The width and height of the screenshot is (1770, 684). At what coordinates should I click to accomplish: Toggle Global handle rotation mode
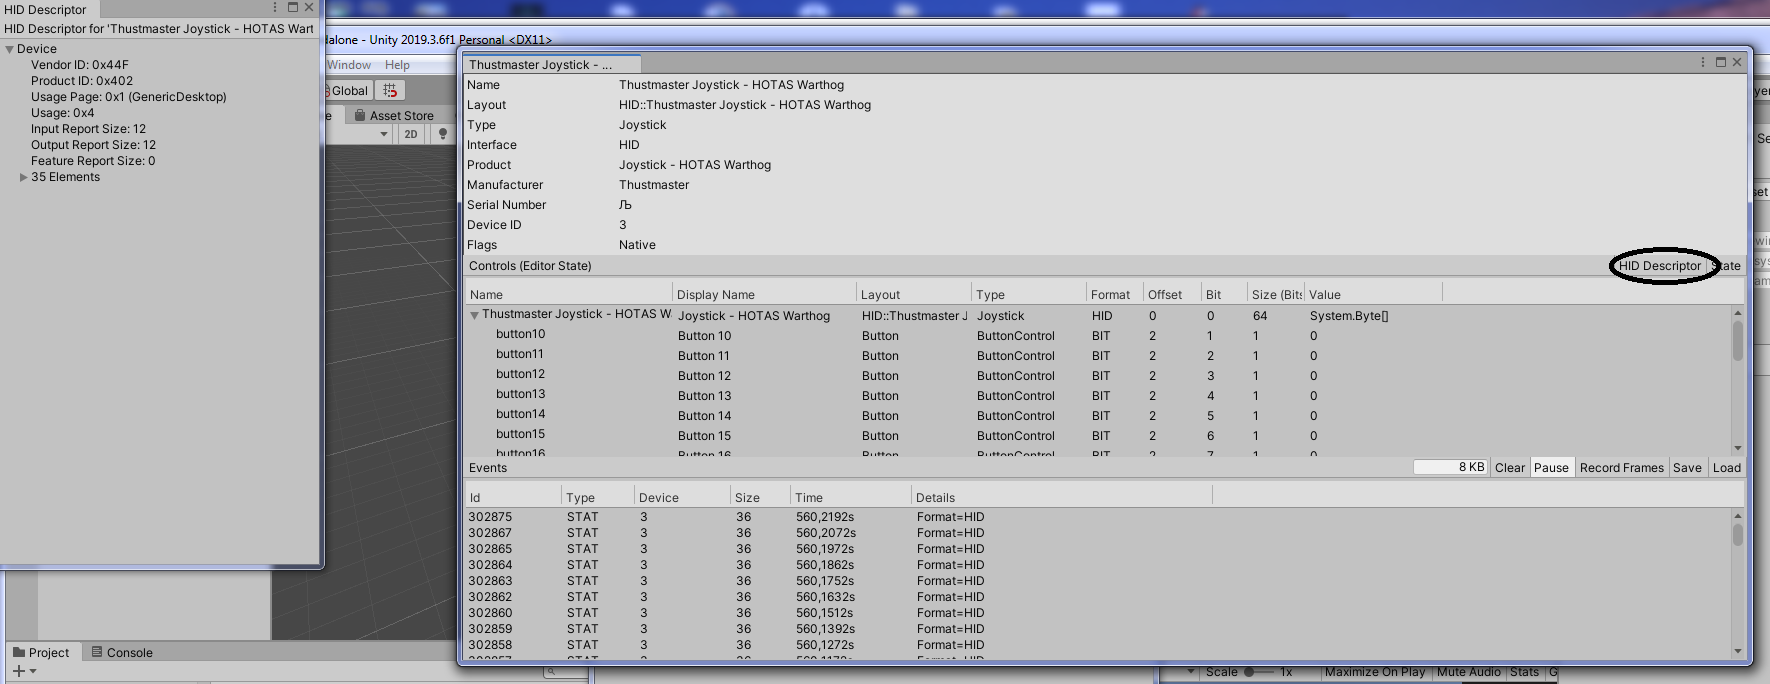click(x=348, y=90)
